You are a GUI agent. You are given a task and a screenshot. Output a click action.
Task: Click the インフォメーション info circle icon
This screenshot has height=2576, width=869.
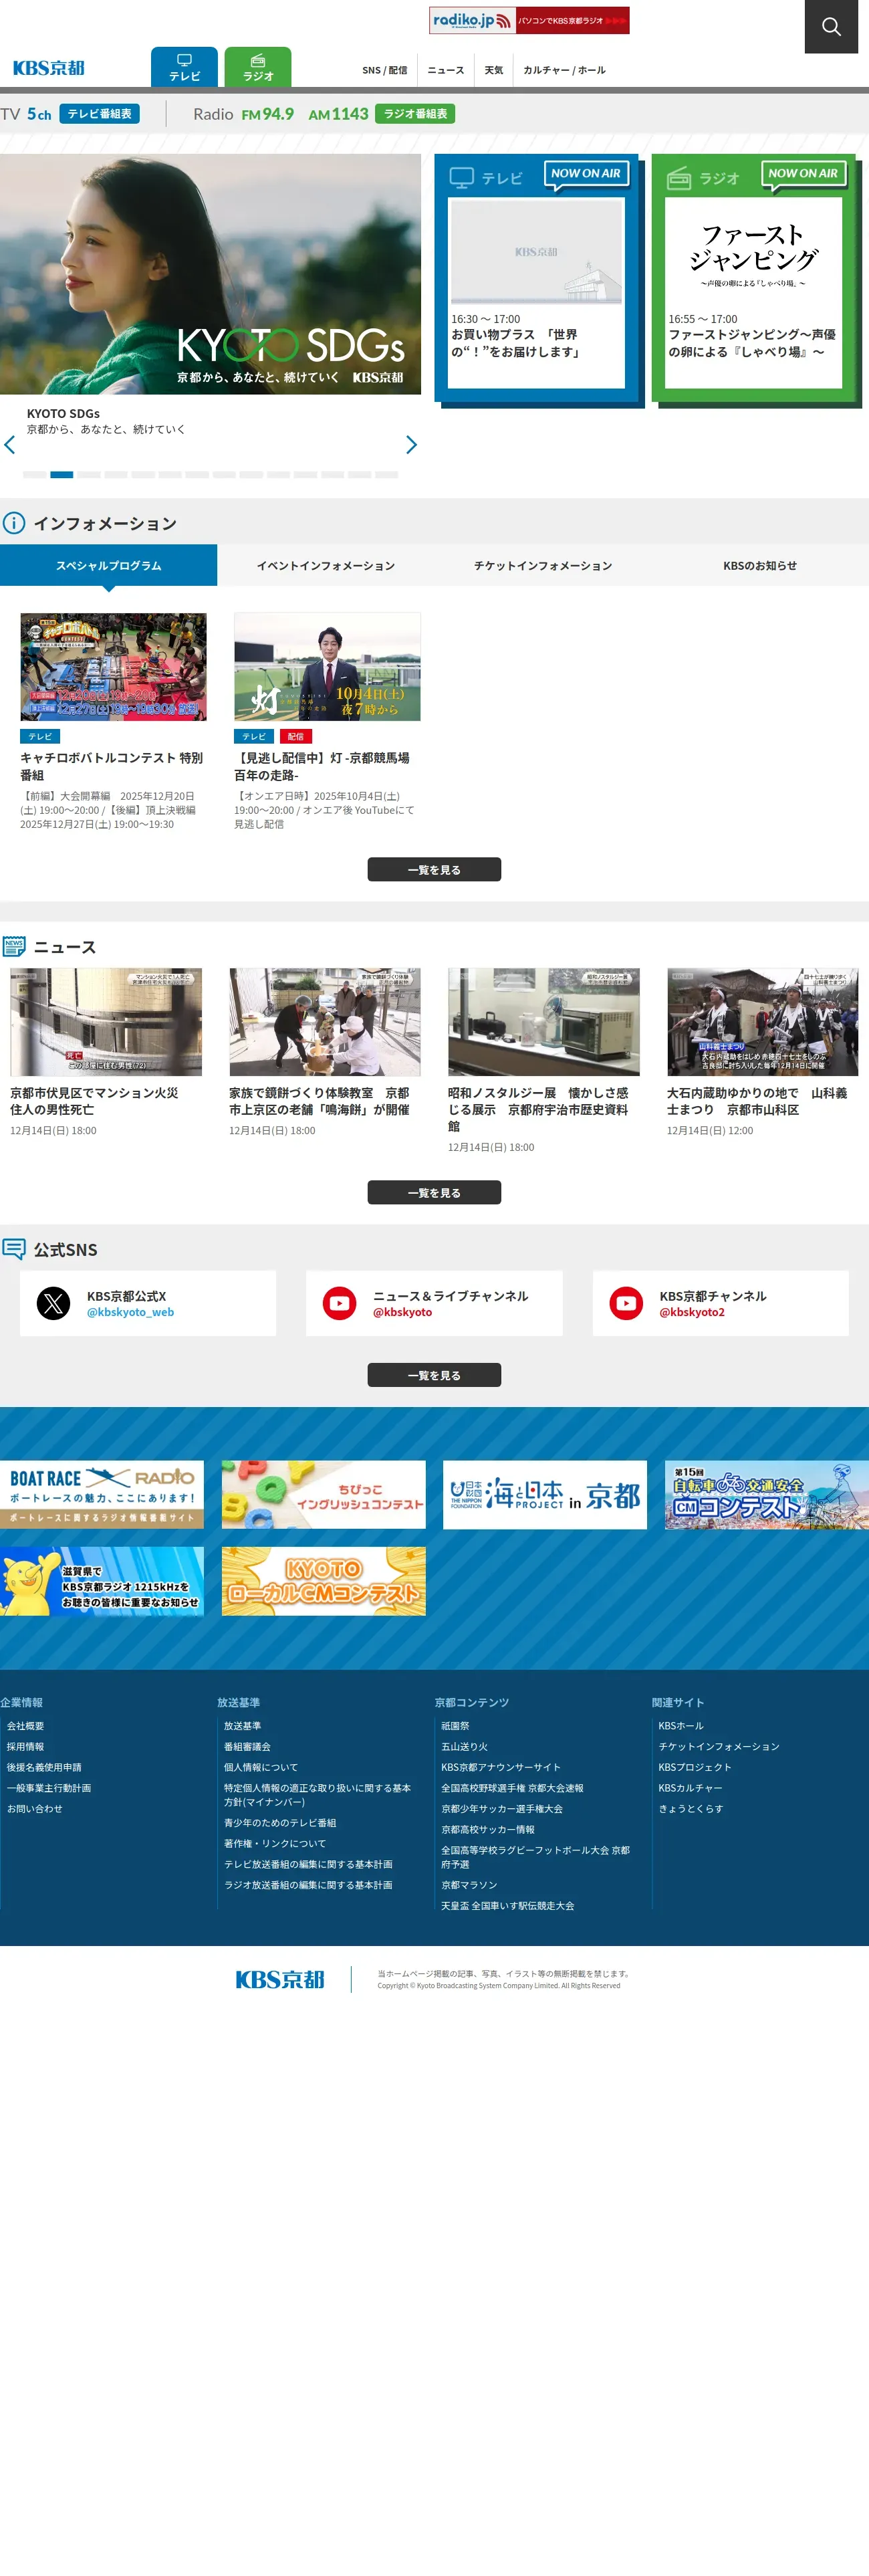pos(14,523)
